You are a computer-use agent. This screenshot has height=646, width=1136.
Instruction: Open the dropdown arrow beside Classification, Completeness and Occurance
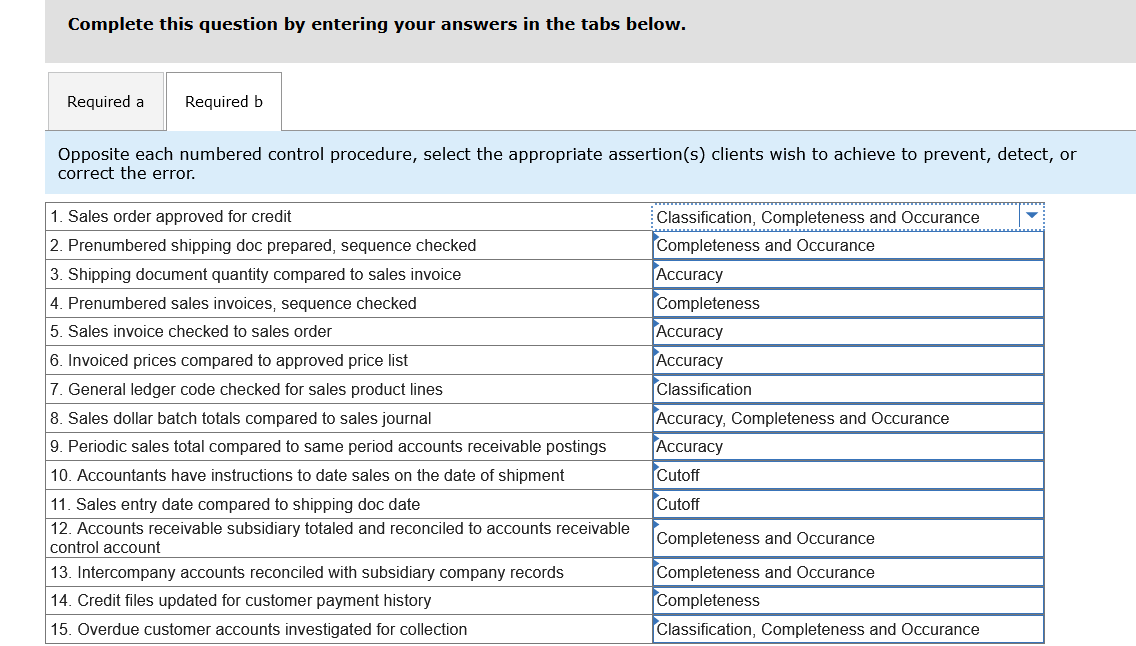pyautogui.click(x=1031, y=216)
